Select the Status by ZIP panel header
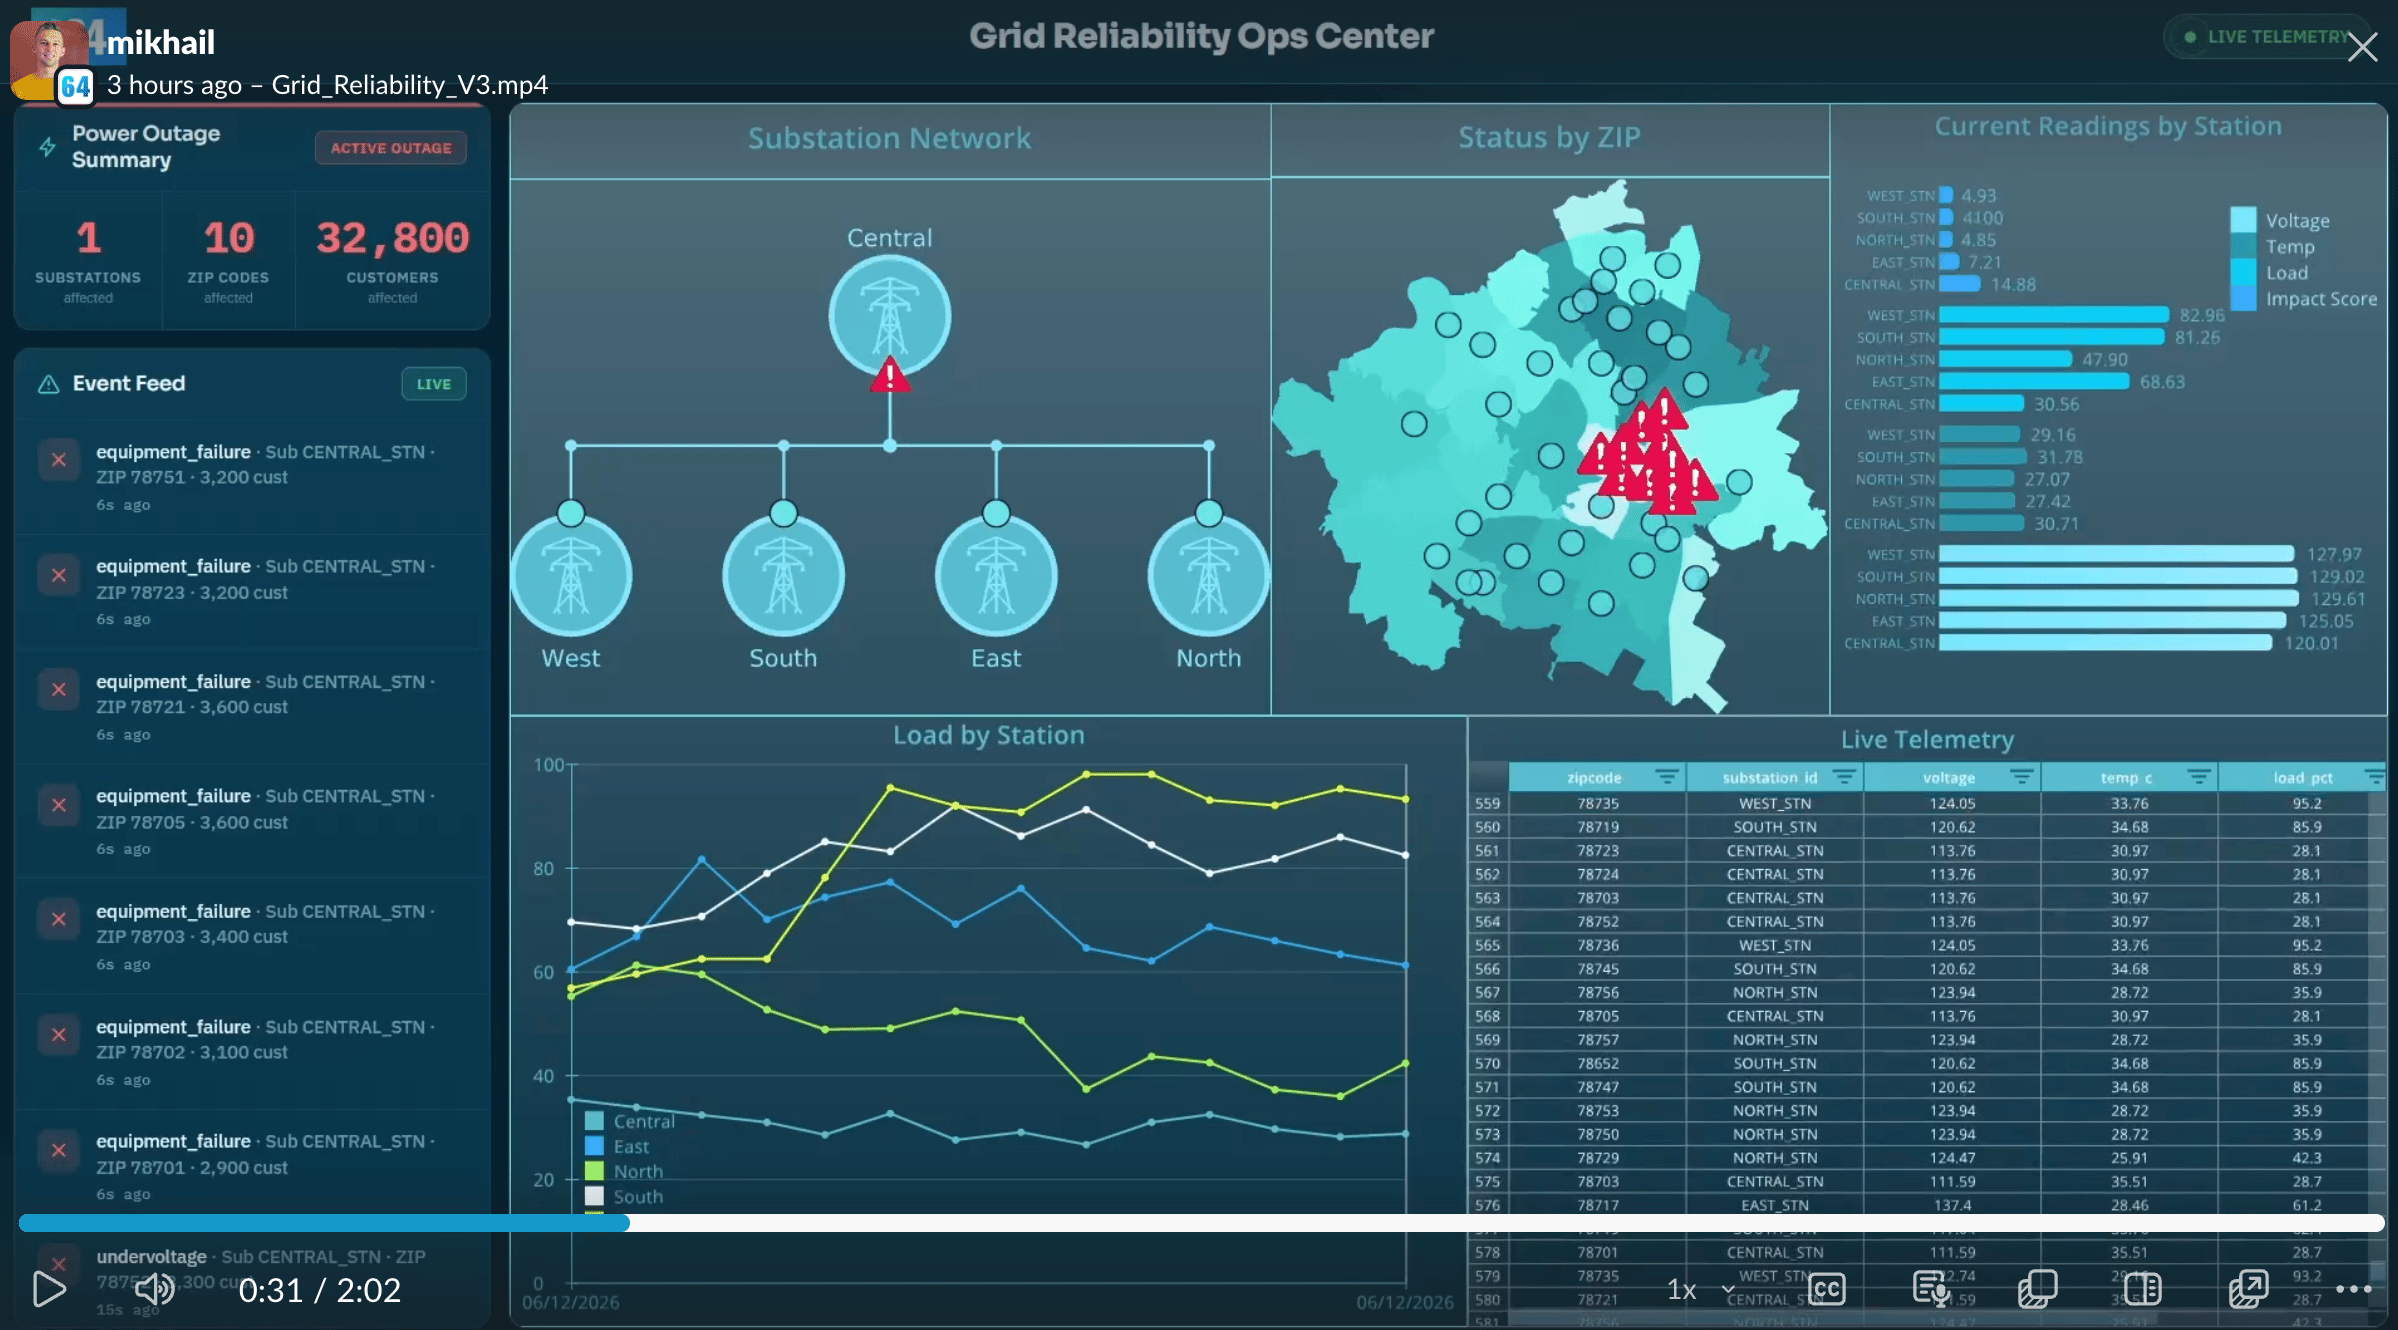Screen dimensions: 2398x1330 1549,137
